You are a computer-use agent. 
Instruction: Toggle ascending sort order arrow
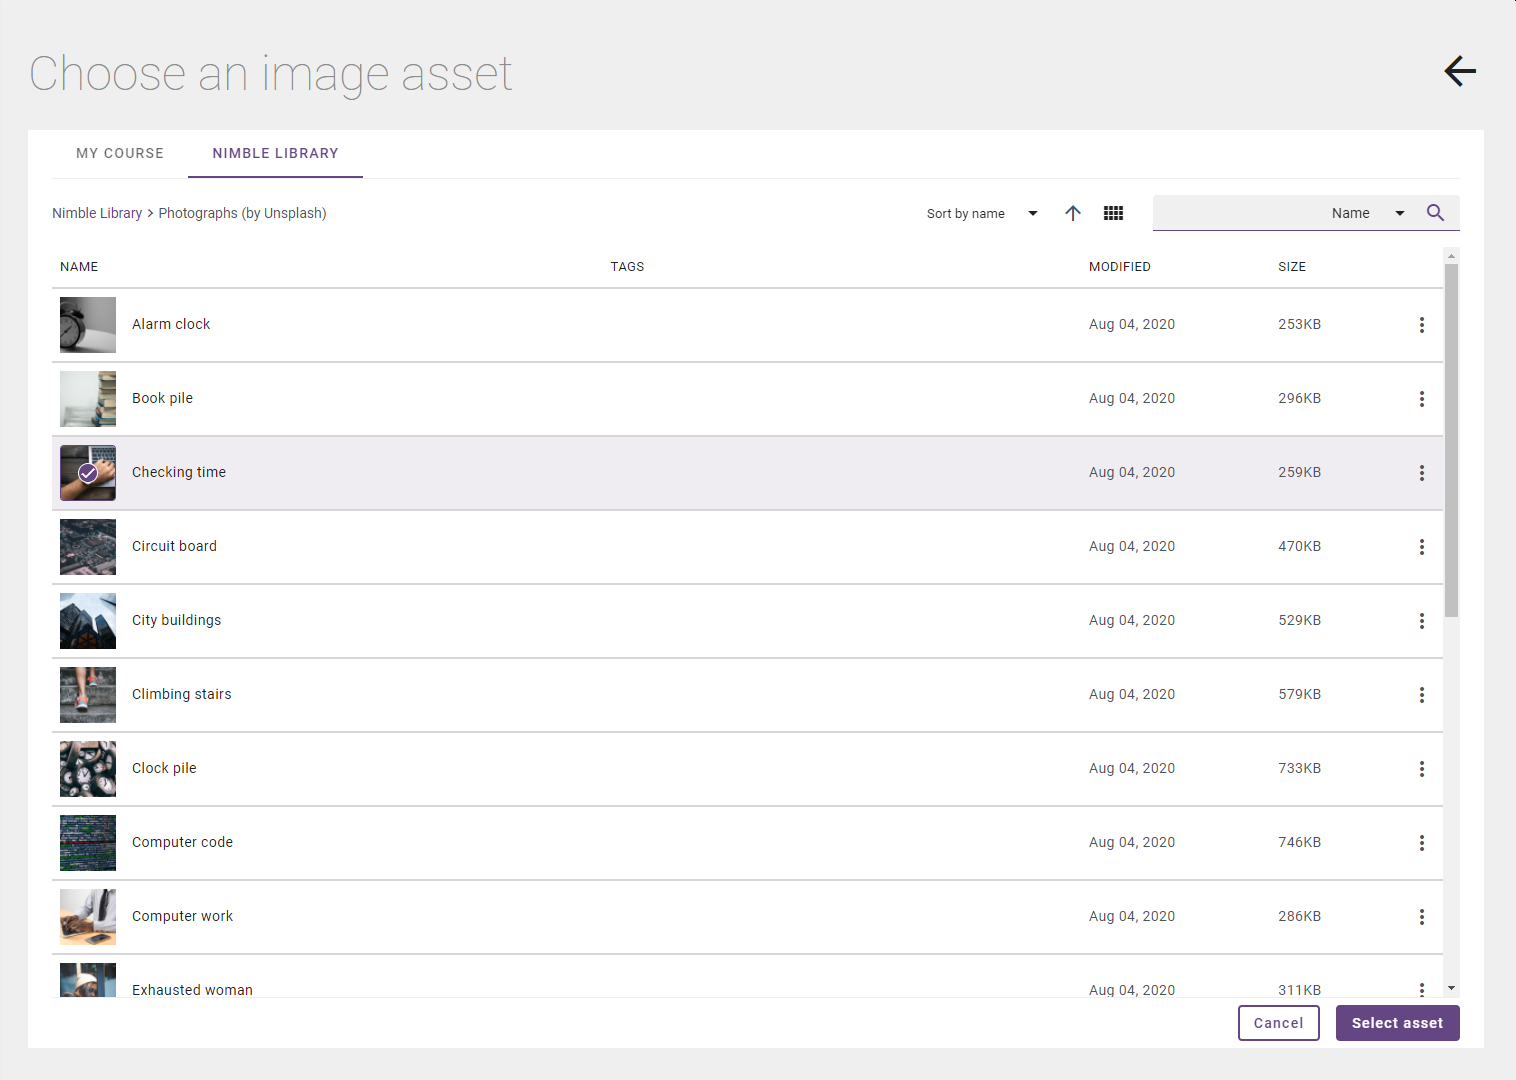(1073, 213)
